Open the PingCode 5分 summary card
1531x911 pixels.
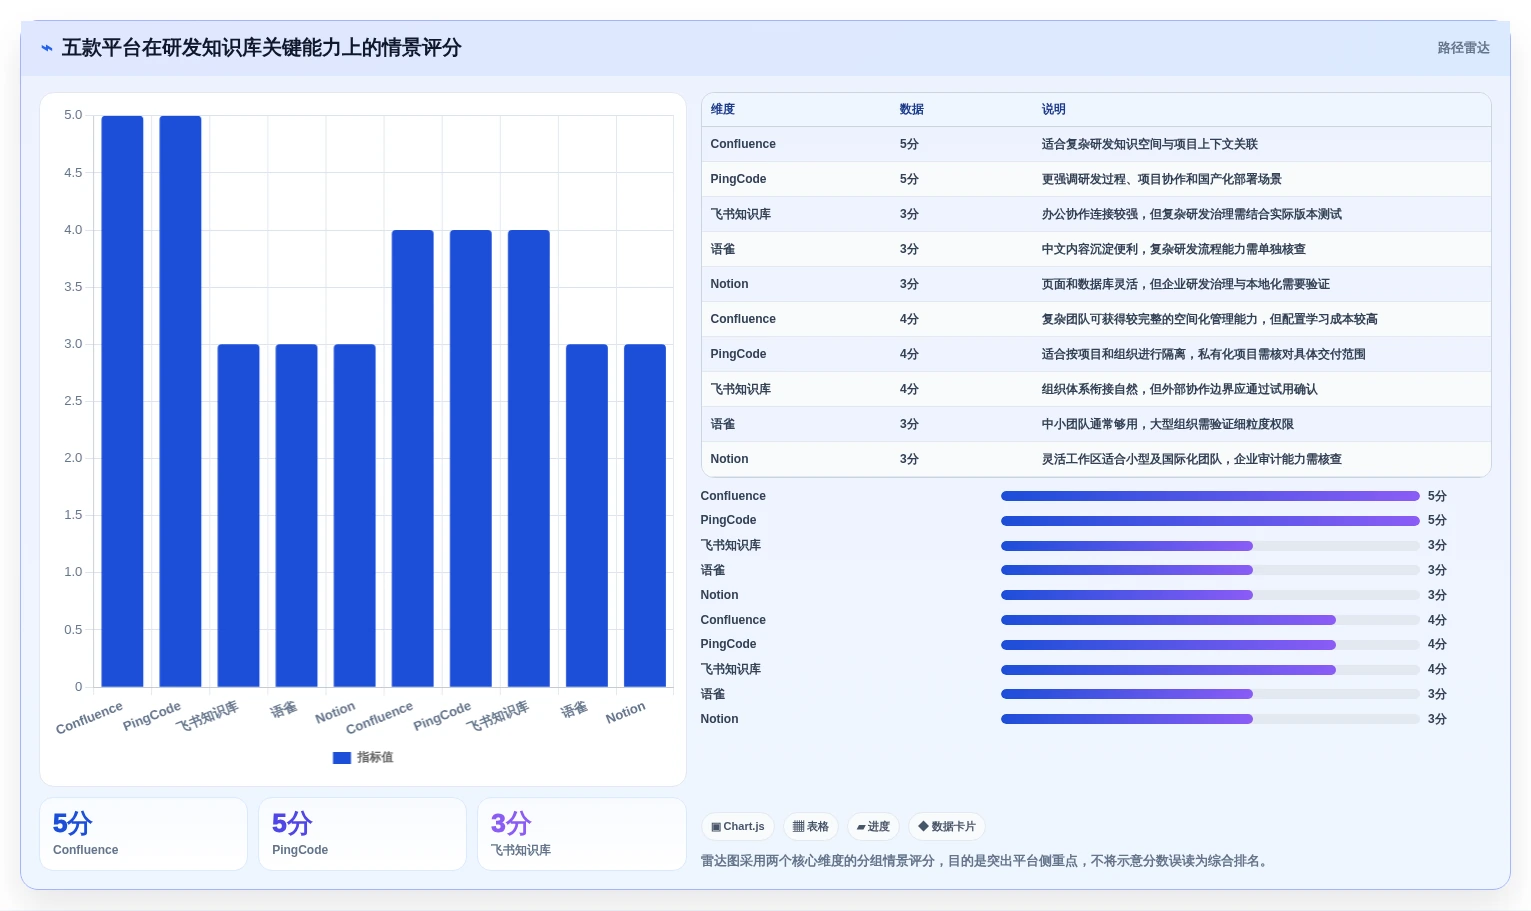(x=362, y=834)
